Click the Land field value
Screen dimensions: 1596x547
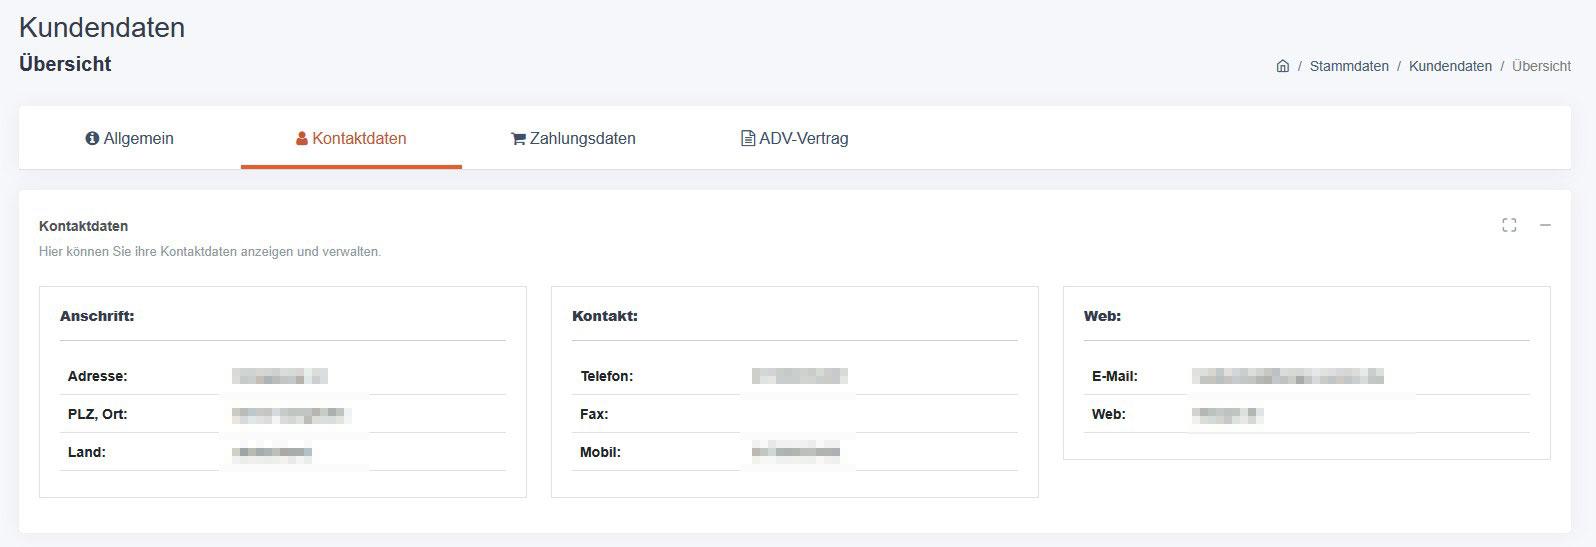coord(271,453)
